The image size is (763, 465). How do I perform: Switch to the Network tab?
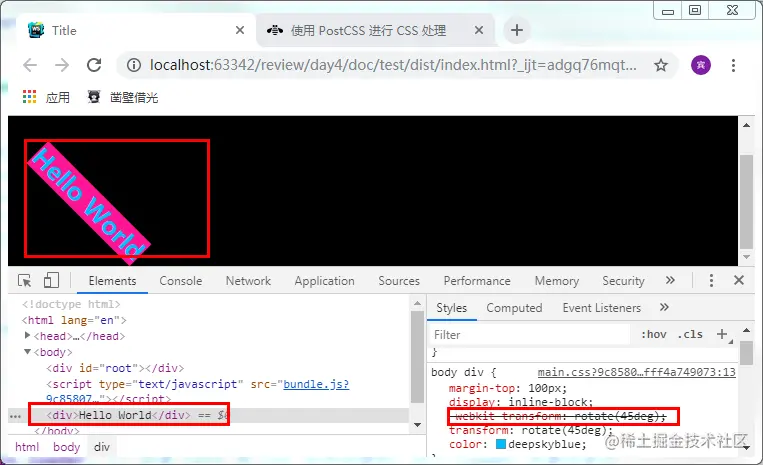[248, 281]
